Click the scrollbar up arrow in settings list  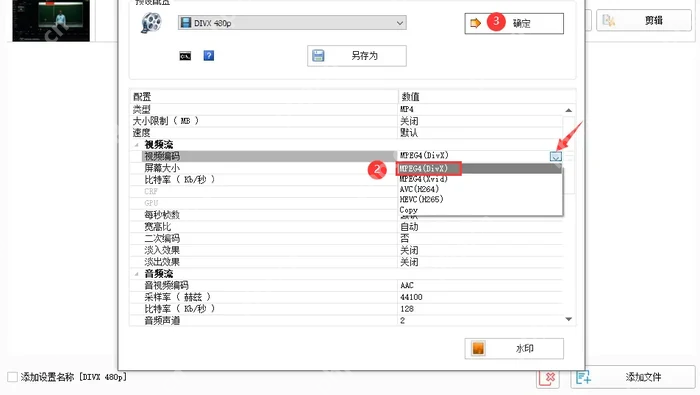(x=568, y=110)
